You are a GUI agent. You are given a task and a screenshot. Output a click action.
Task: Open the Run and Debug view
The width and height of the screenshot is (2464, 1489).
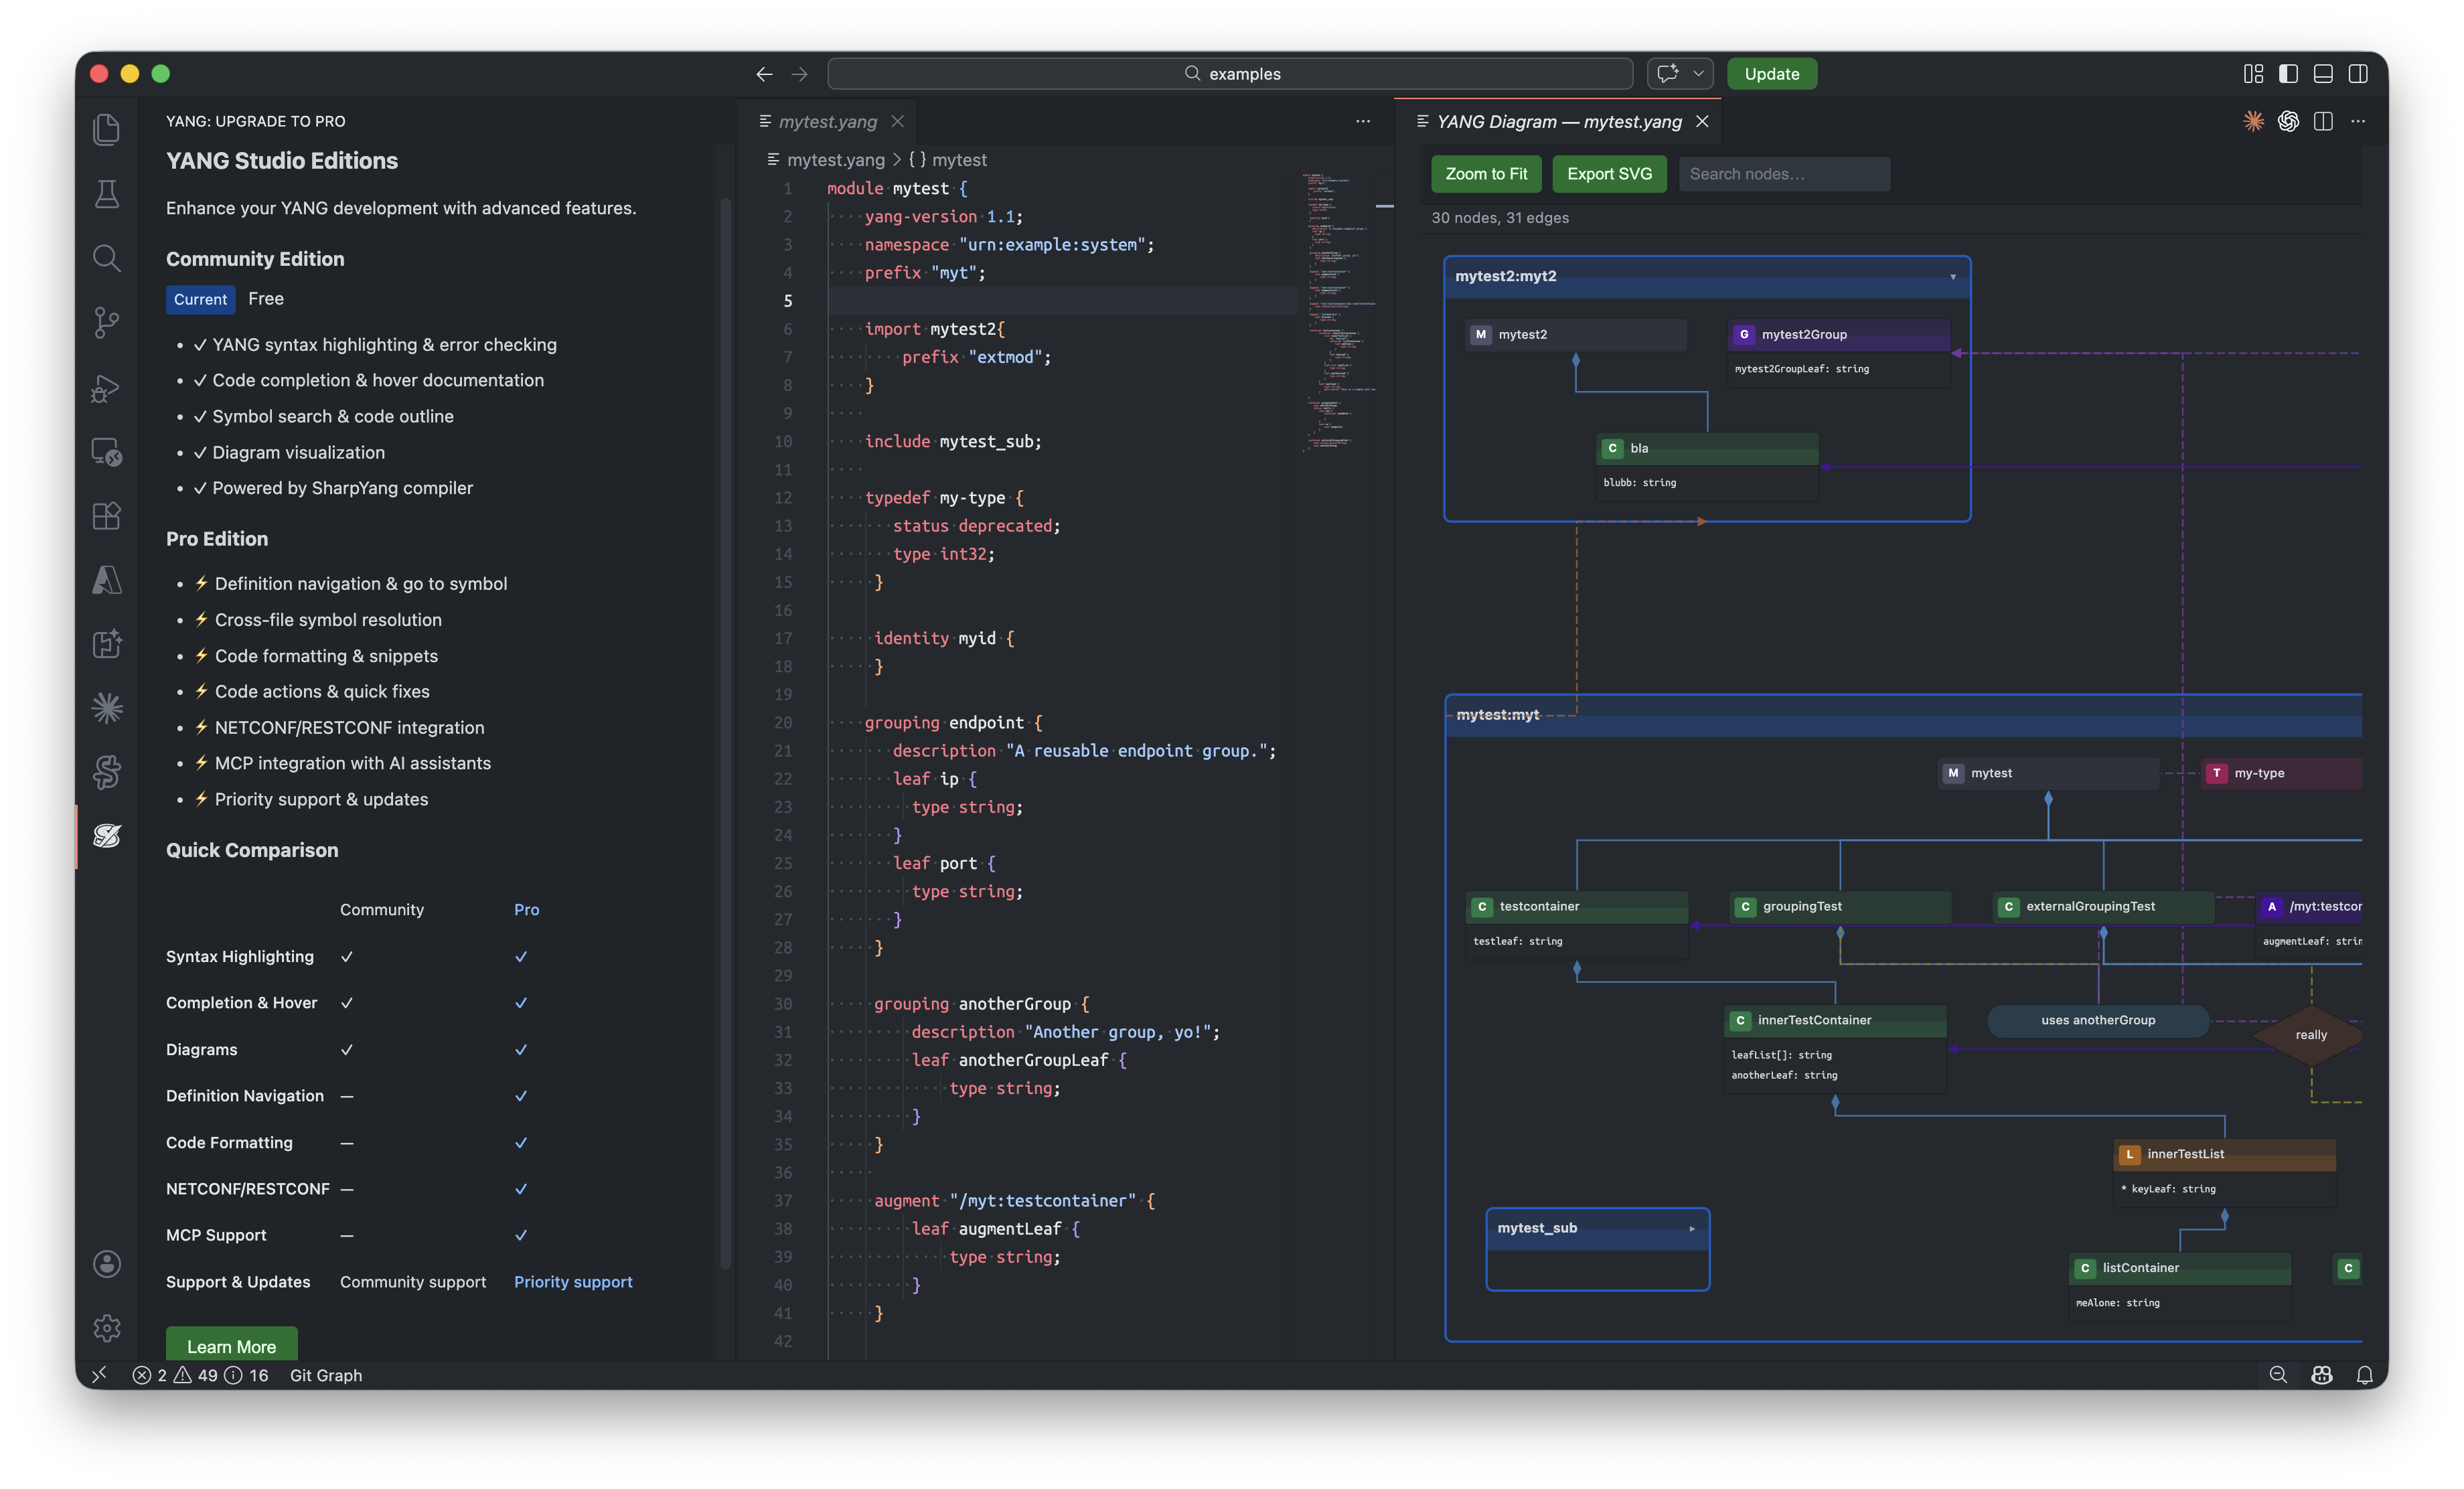(107, 387)
